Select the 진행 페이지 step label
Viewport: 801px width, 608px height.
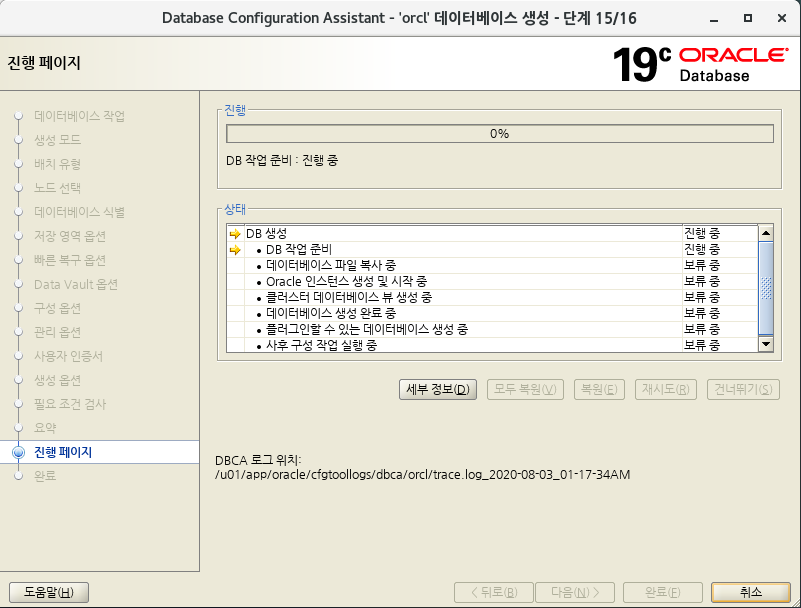pos(63,452)
